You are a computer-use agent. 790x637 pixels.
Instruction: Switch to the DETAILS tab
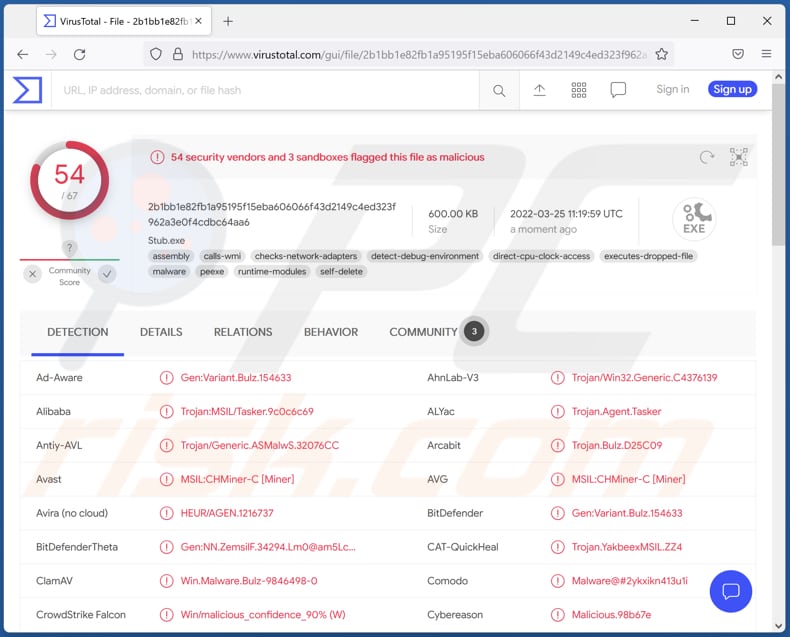coord(161,332)
